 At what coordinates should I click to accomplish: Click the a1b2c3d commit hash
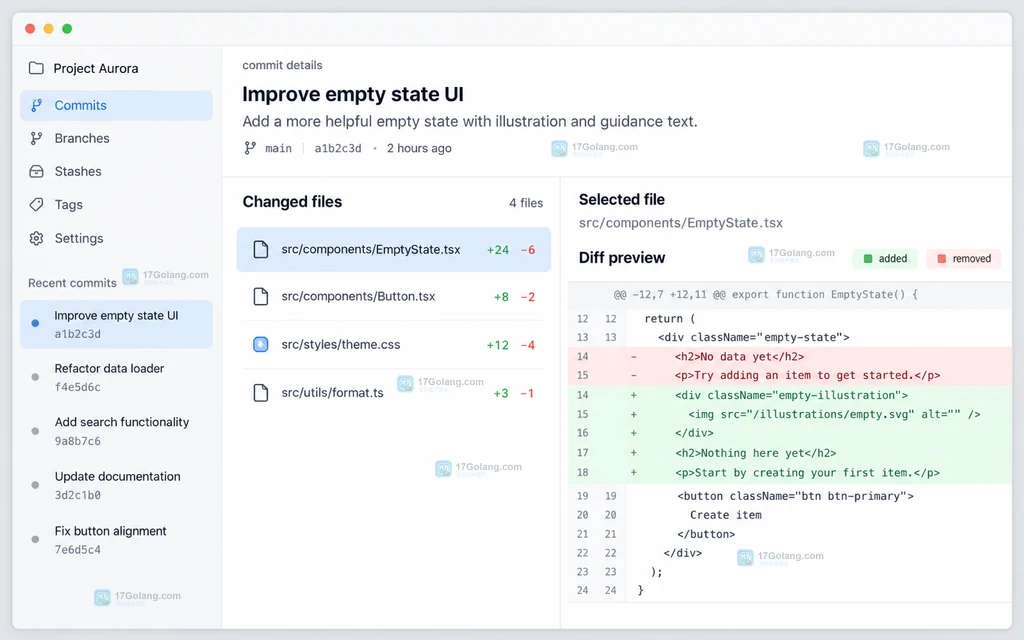pyautogui.click(x=338, y=148)
